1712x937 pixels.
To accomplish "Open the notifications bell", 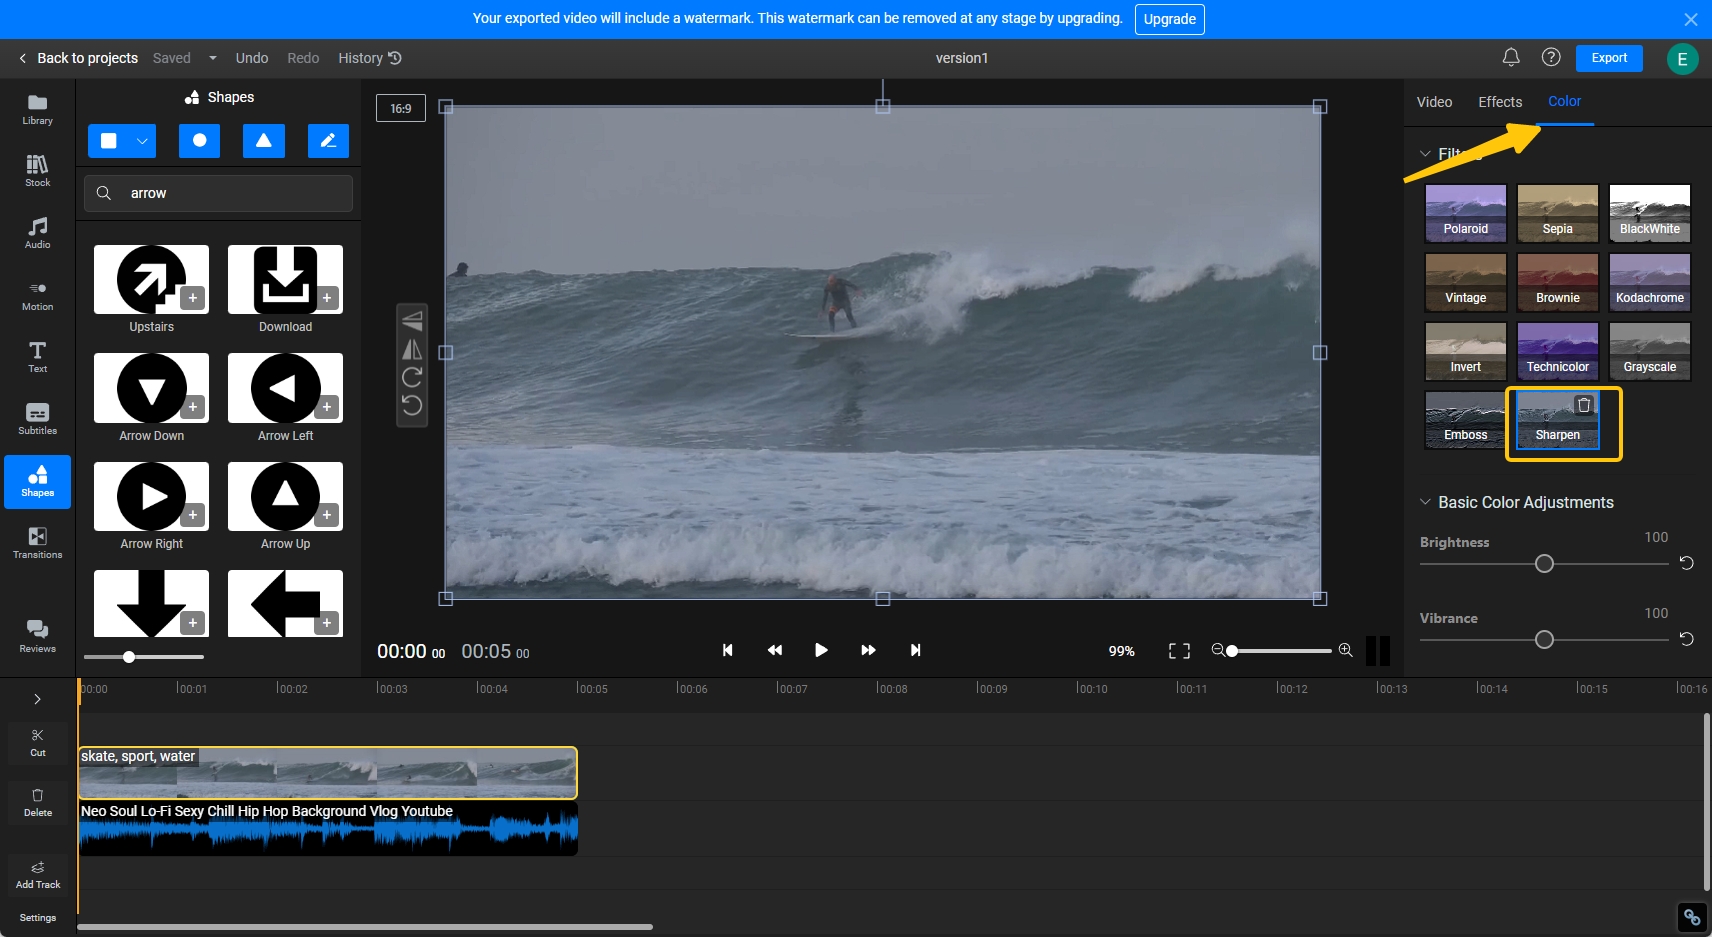I will [1511, 57].
